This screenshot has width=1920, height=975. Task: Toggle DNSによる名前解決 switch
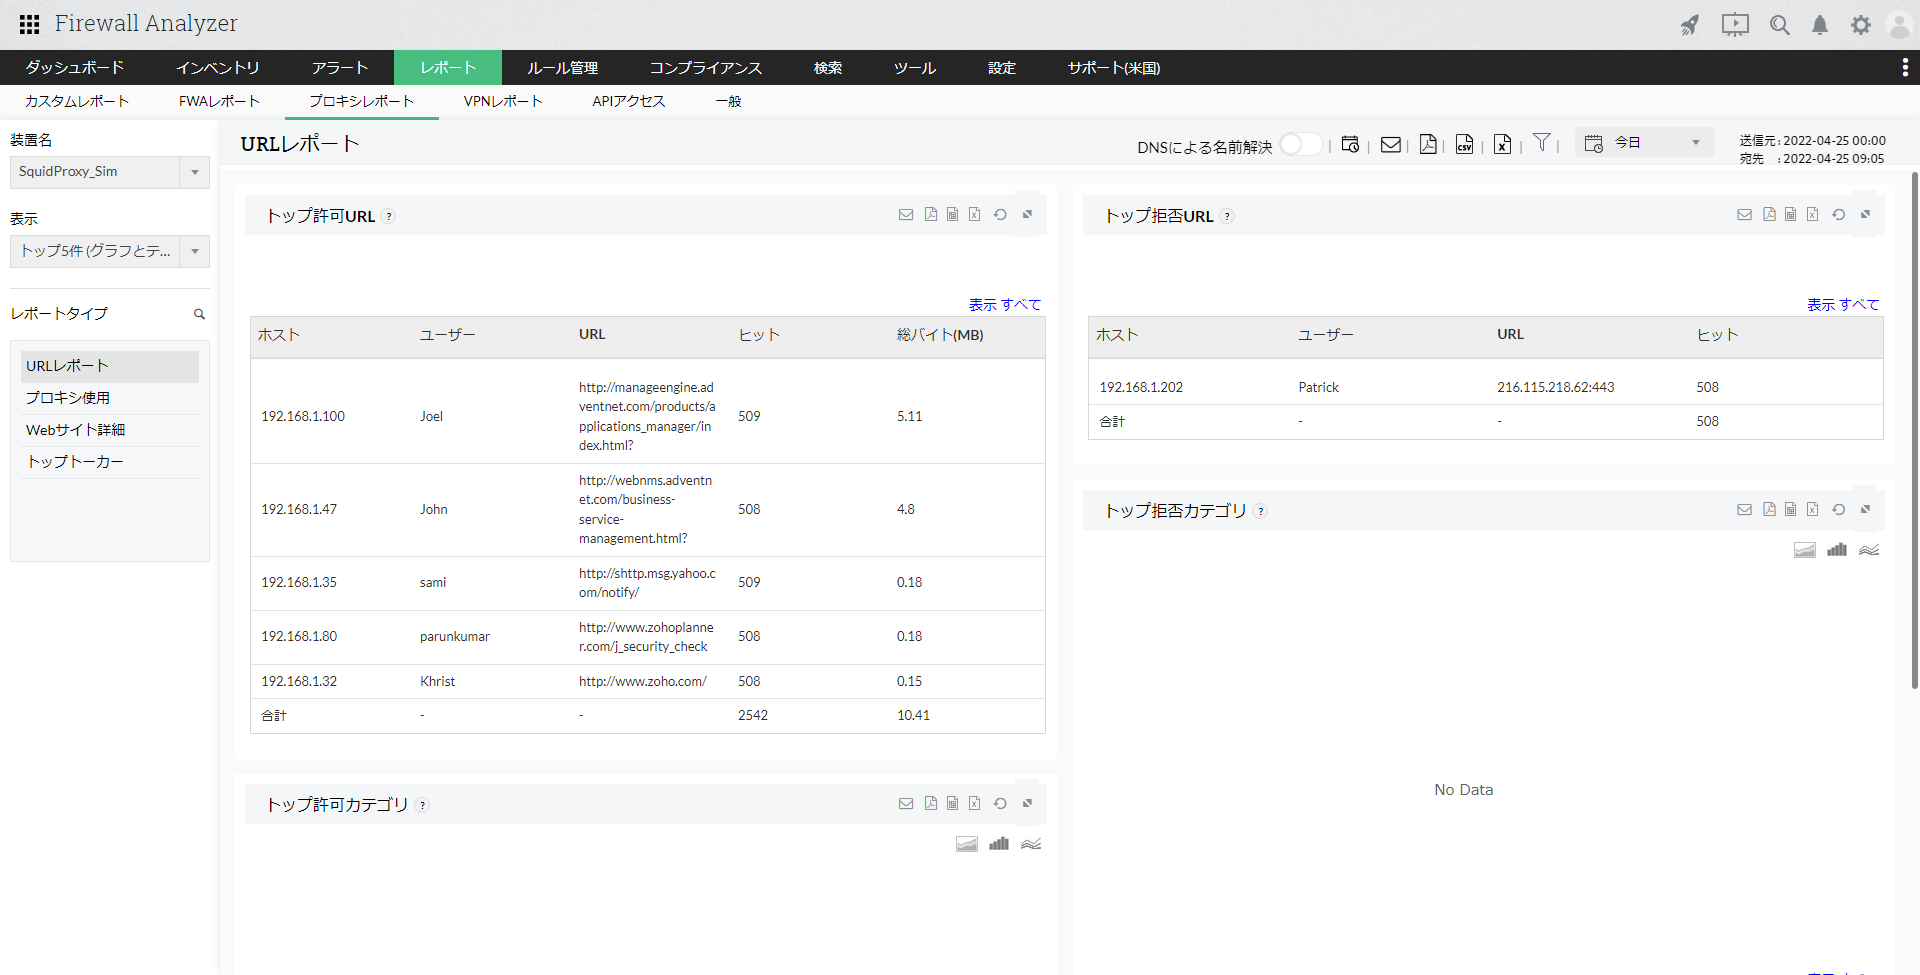click(x=1300, y=145)
